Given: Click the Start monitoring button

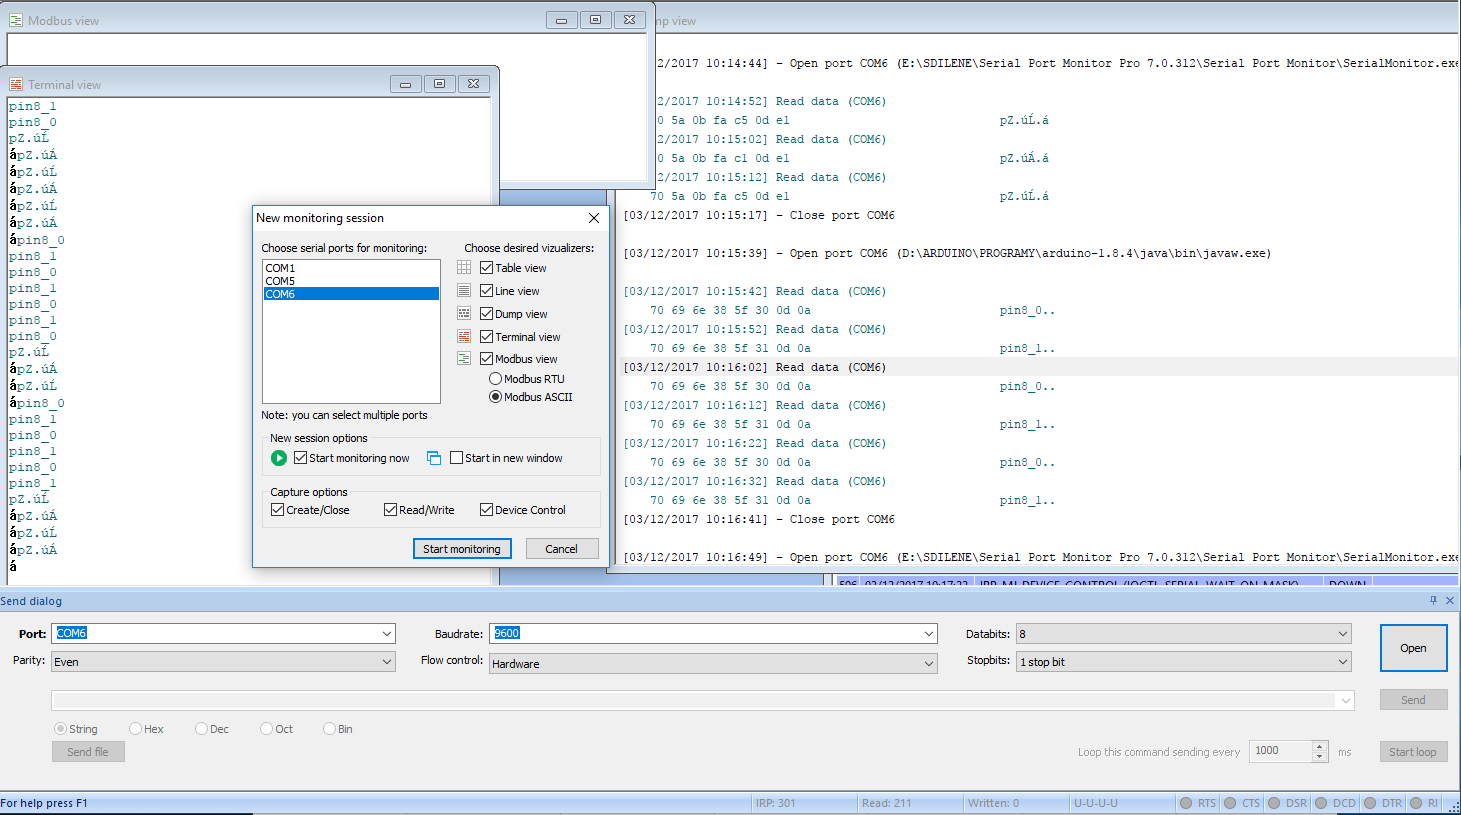Looking at the screenshot, I should click(462, 549).
